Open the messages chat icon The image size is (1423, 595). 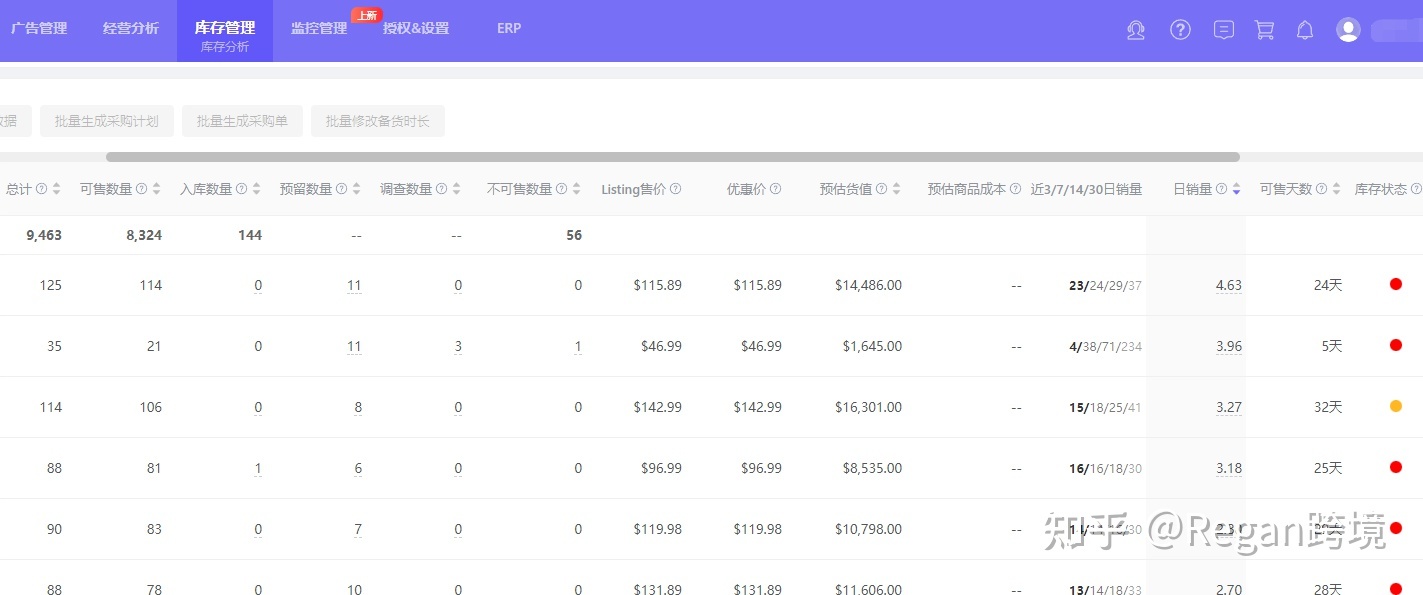(1223, 30)
